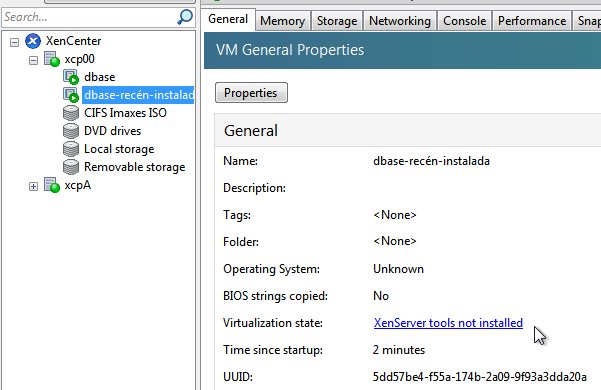601x390 pixels.
Task: Select the xcp00 host label
Action: (x=79, y=59)
